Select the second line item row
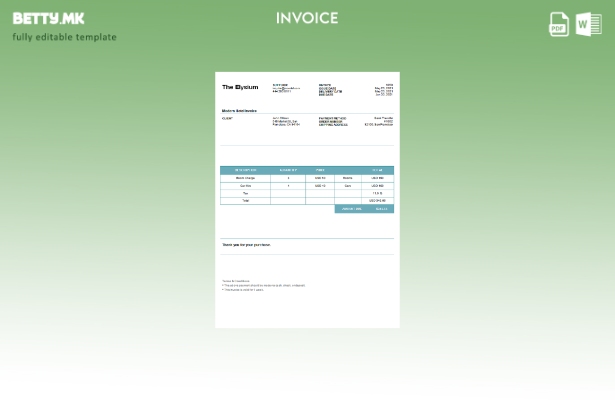 [306, 186]
